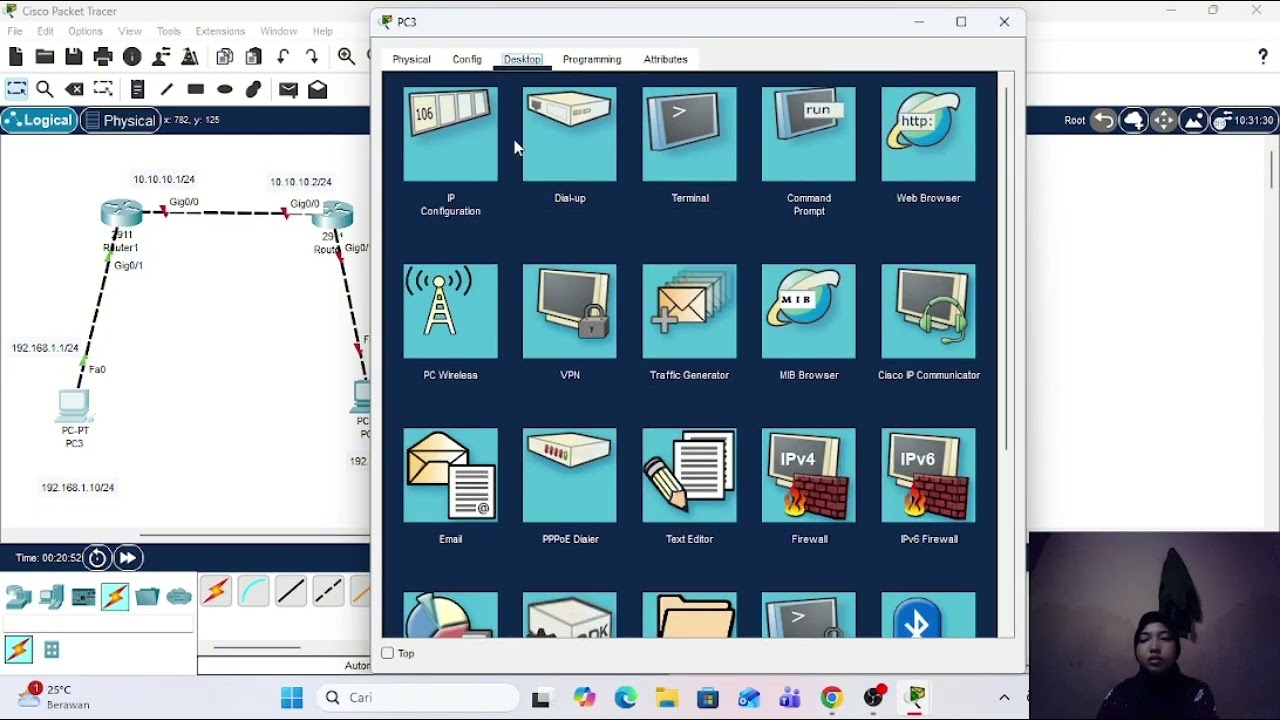
Task: Activate the Select tool
Action: coord(16,89)
